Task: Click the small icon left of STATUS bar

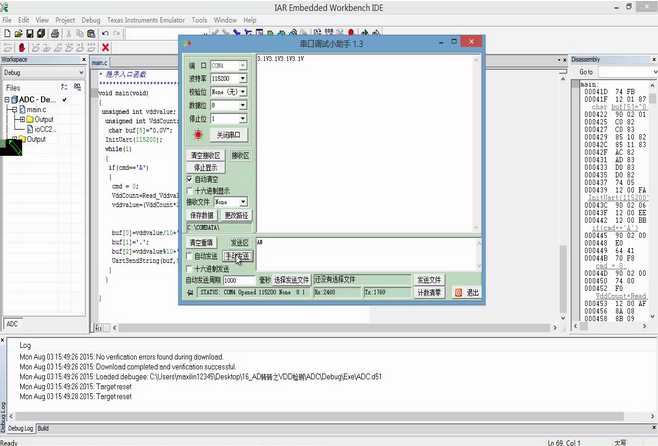Action: [x=191, y=292]
